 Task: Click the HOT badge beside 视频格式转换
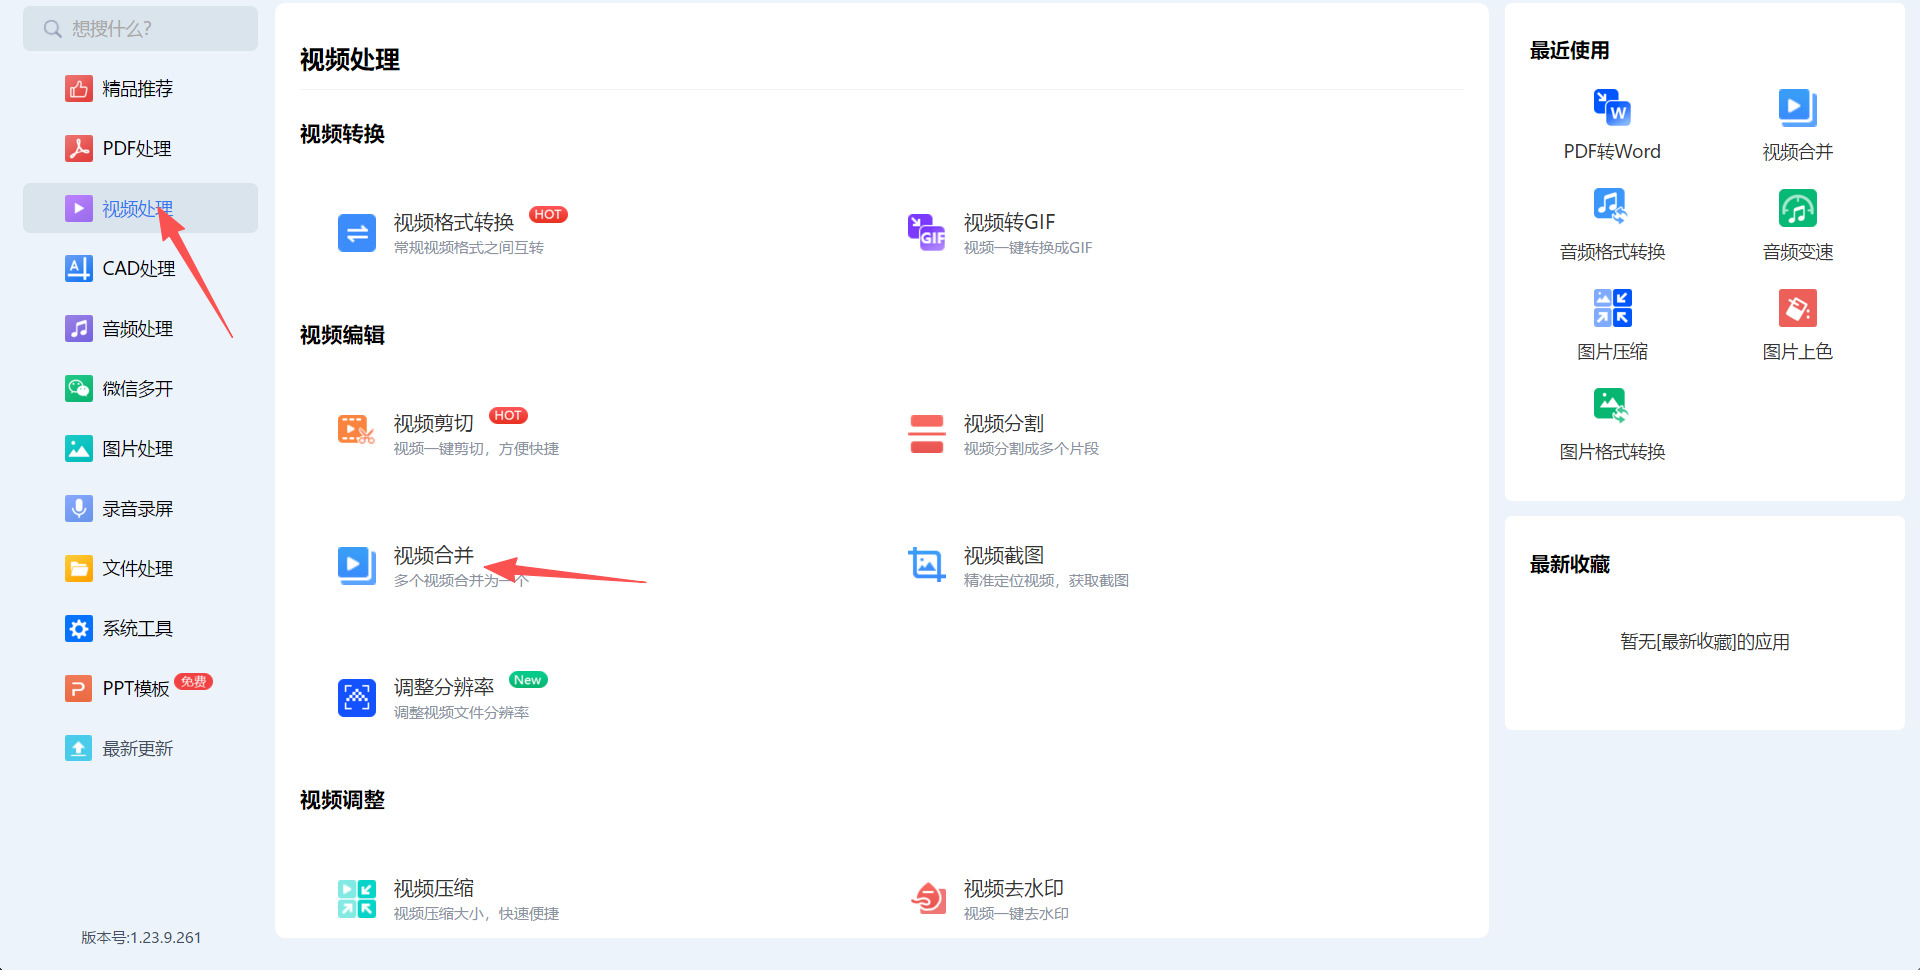[x=548, y=215]
